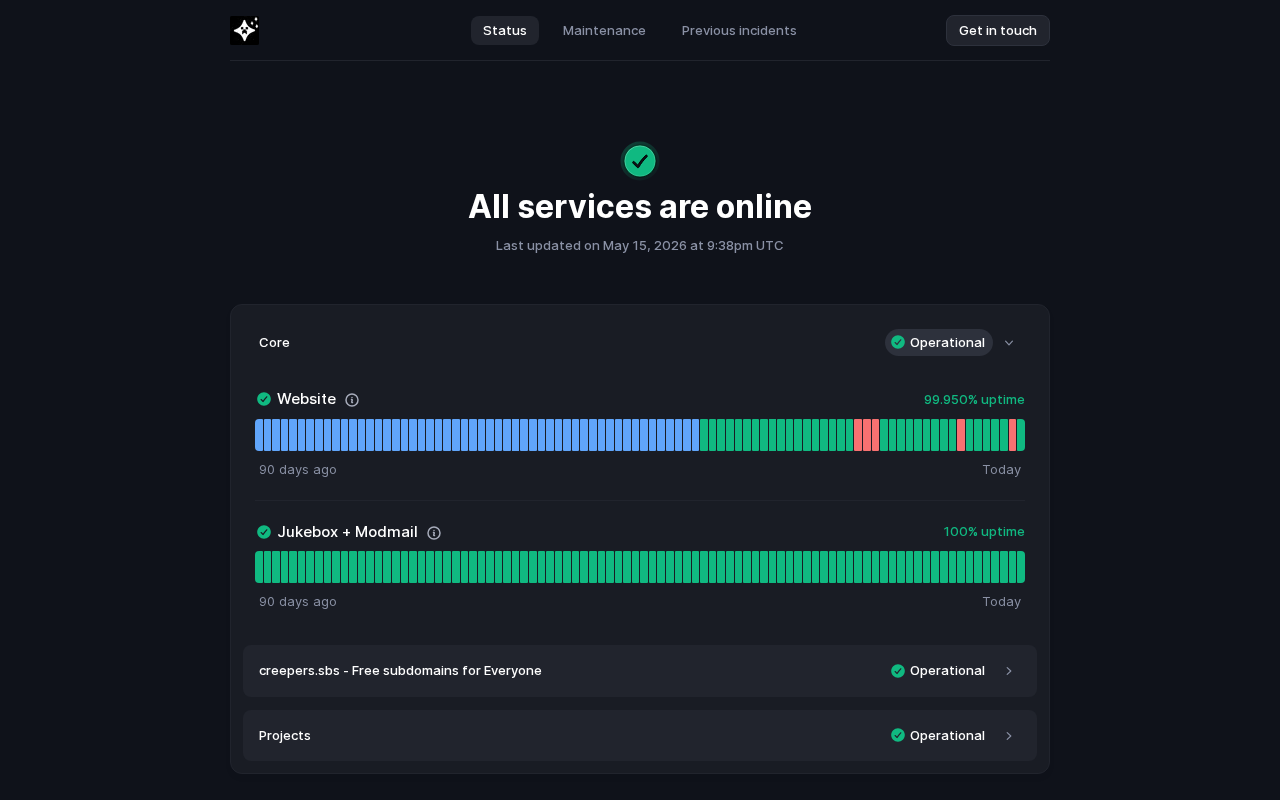The image size is (1280, 800).
Task: Collapse the Core section chevron
Action: click(1009, 343)
